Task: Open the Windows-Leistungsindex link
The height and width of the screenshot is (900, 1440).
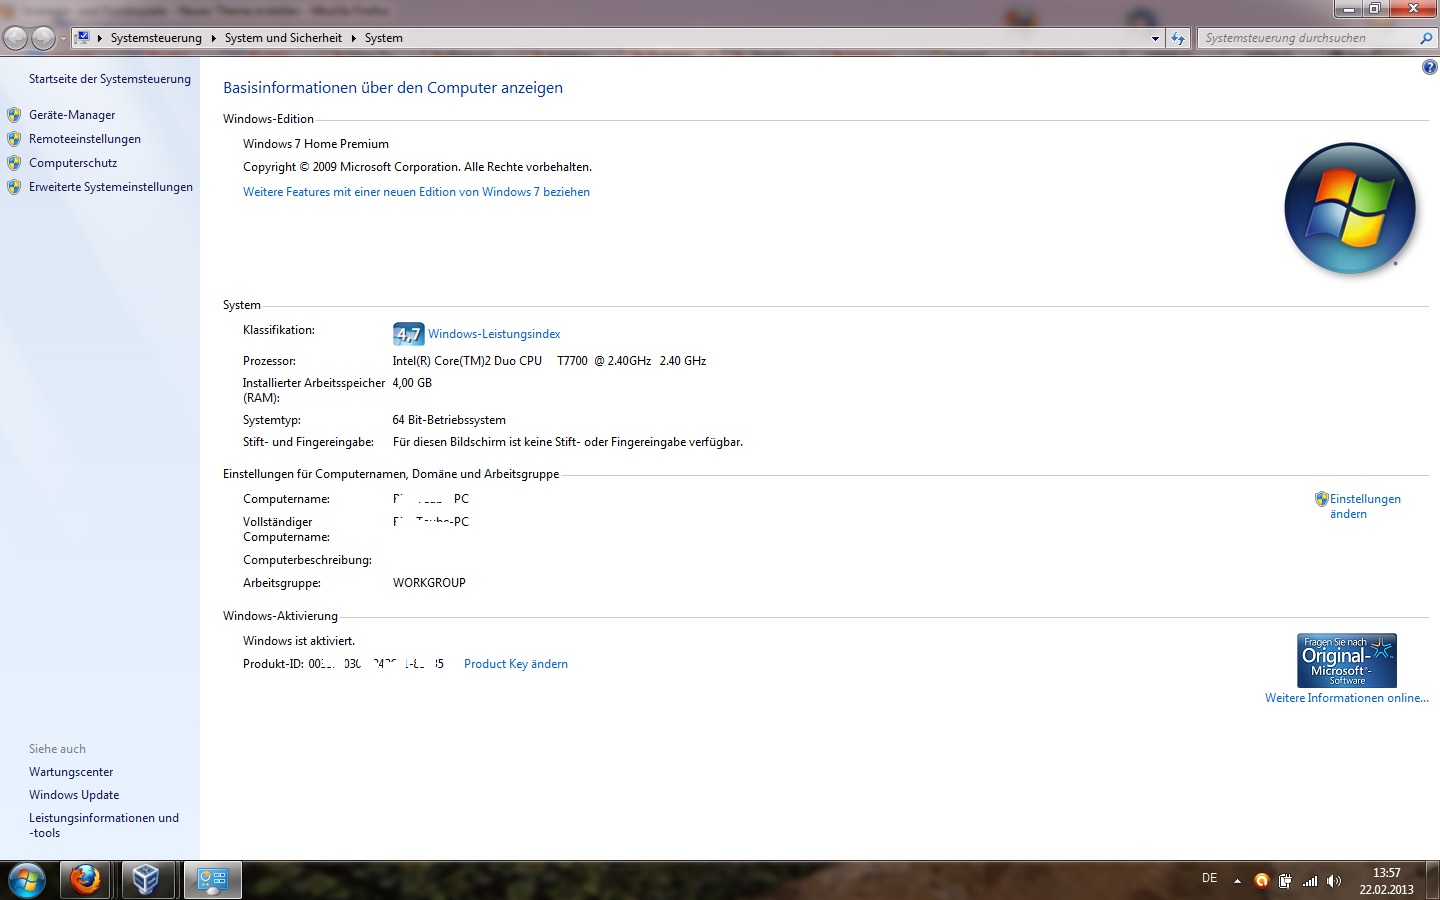Action: (x=494, y=334)
